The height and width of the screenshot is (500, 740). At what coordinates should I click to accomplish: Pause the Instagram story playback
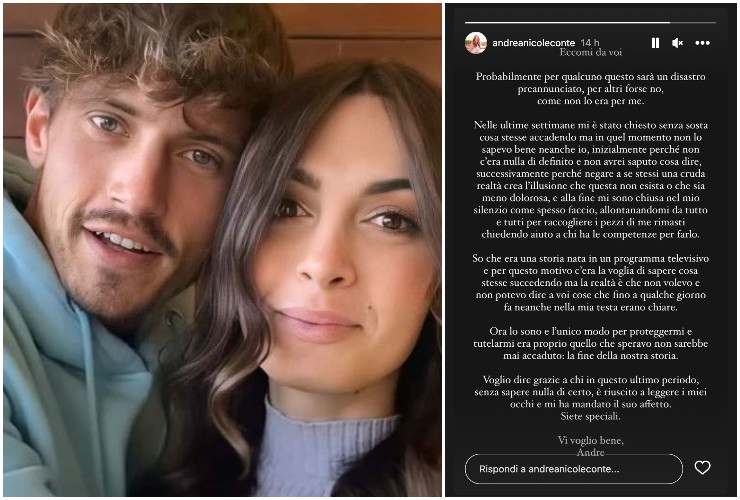pos(655,43)
